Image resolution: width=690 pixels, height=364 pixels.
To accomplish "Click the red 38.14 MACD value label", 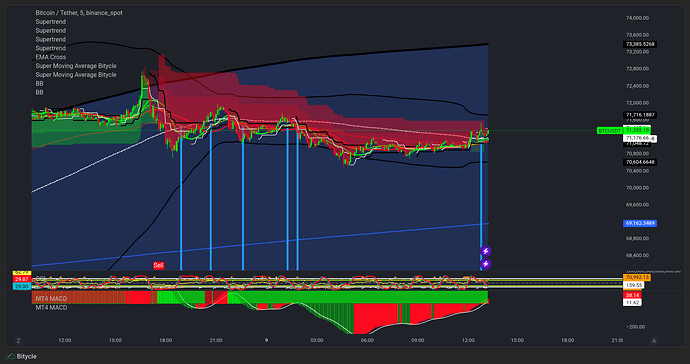I will coord(632,295).
